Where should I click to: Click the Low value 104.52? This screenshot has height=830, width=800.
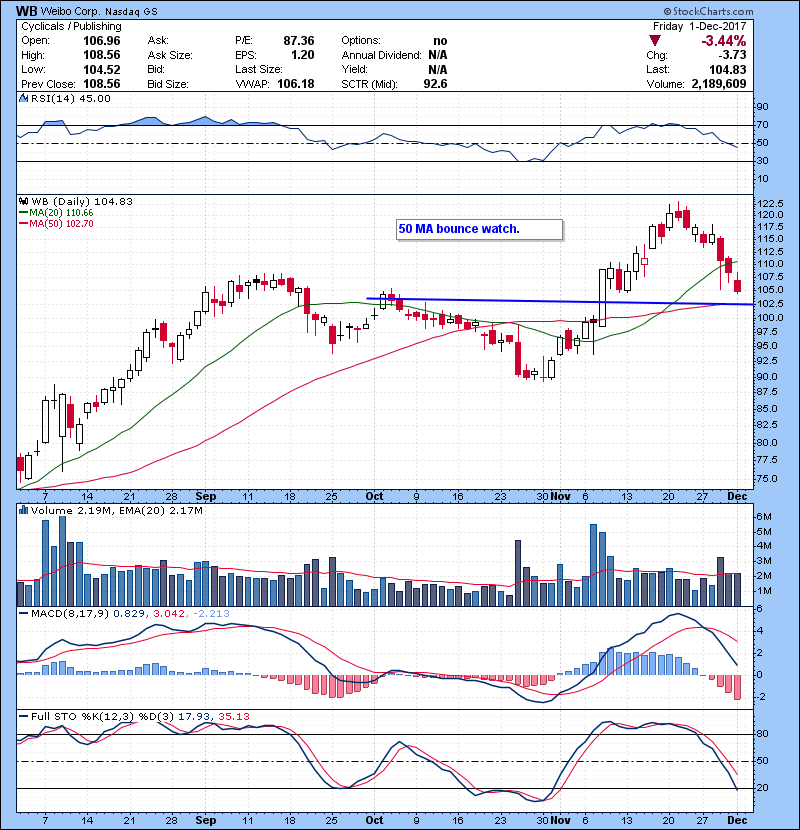tap(102, 70)
